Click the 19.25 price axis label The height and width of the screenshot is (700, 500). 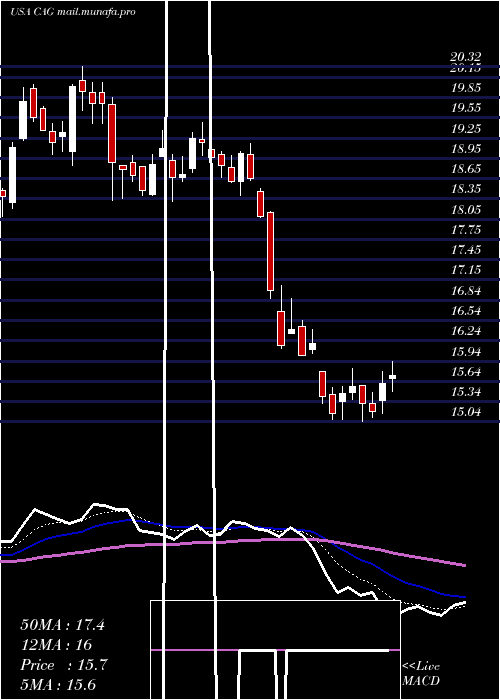466,129
